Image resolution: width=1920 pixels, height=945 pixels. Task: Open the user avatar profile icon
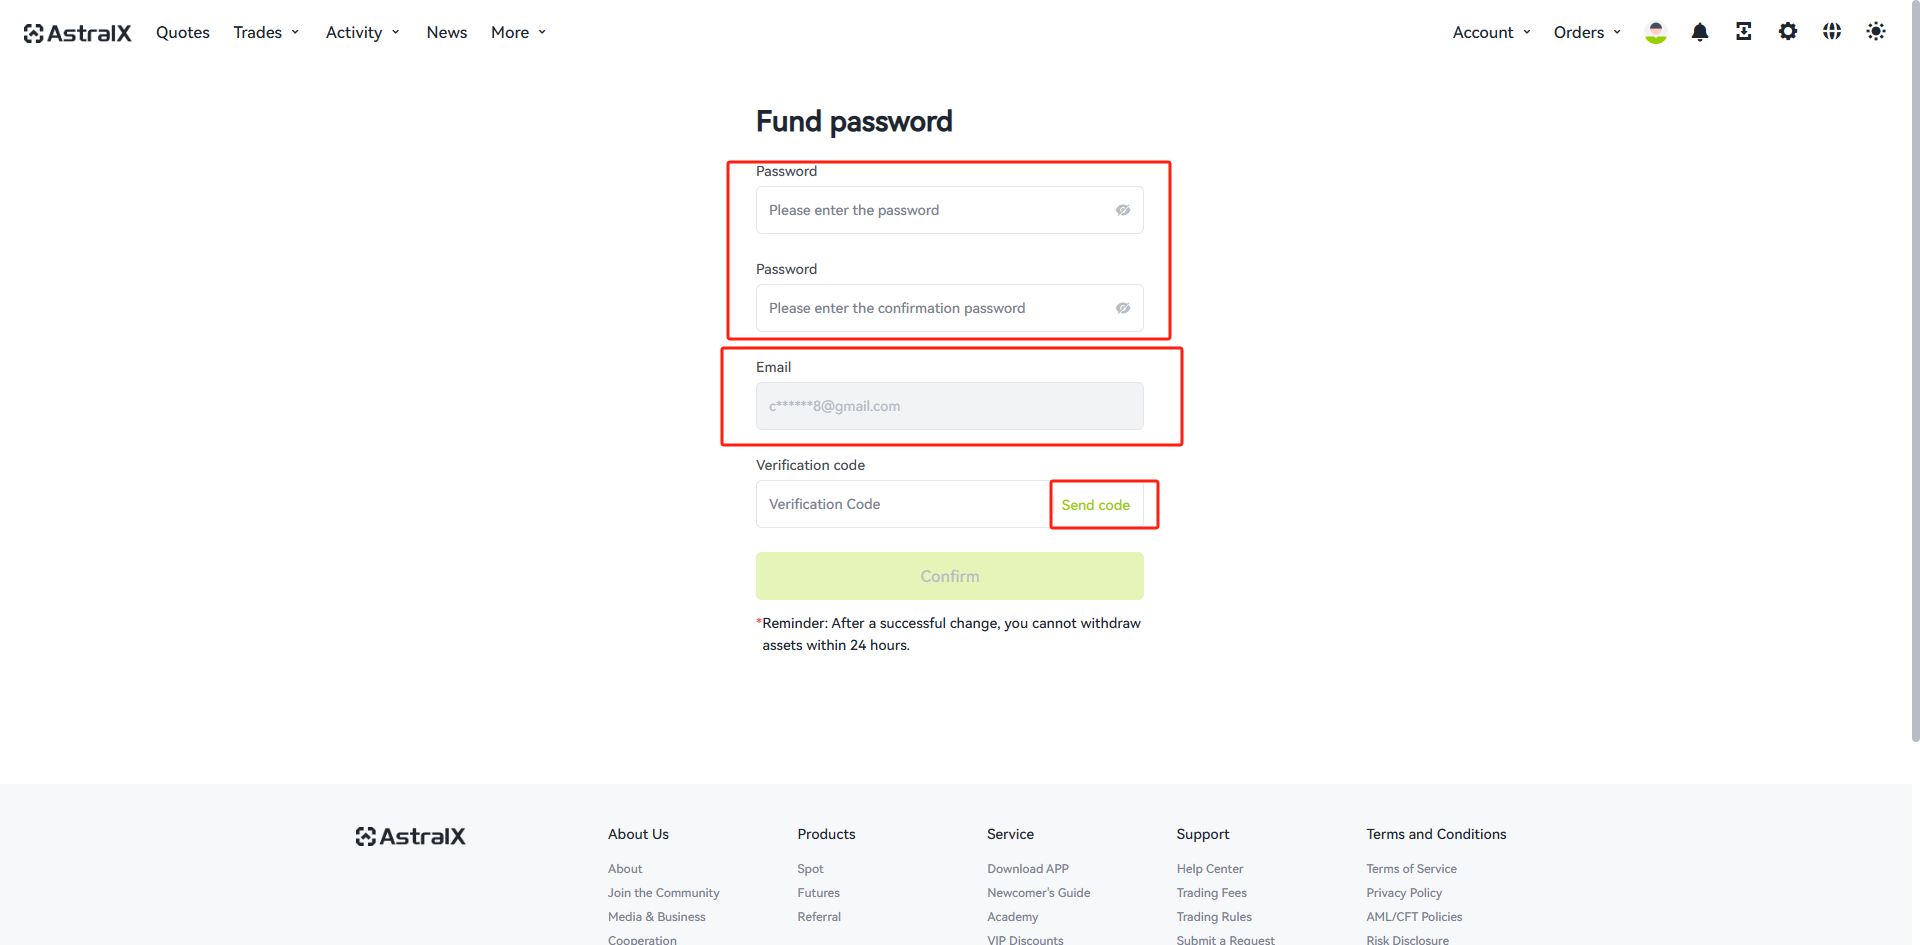tap(1656, 32)
